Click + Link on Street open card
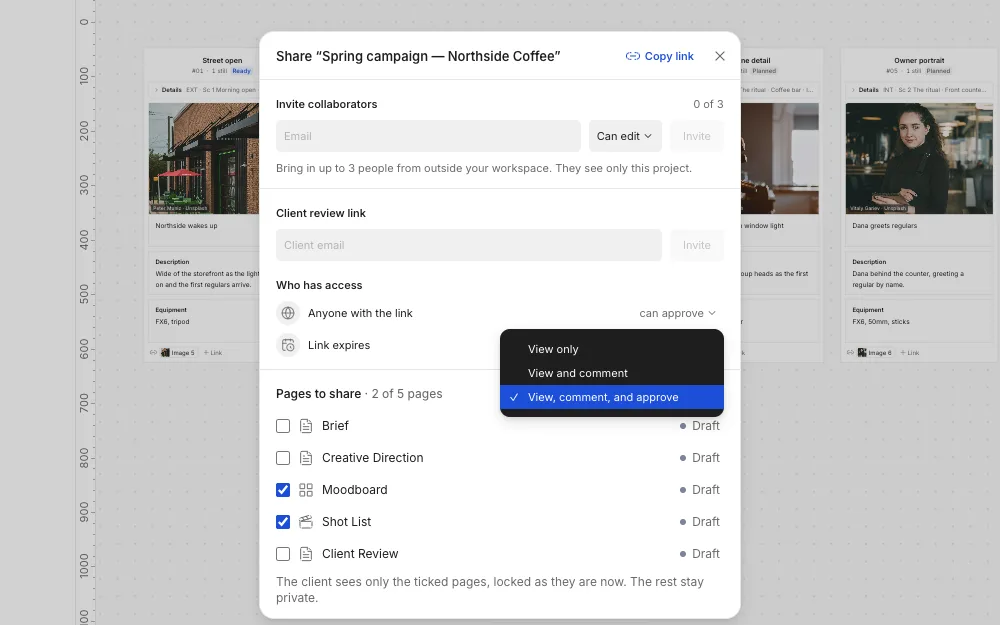This screenshot has width=1000, height=625. (x=213, y=353)
